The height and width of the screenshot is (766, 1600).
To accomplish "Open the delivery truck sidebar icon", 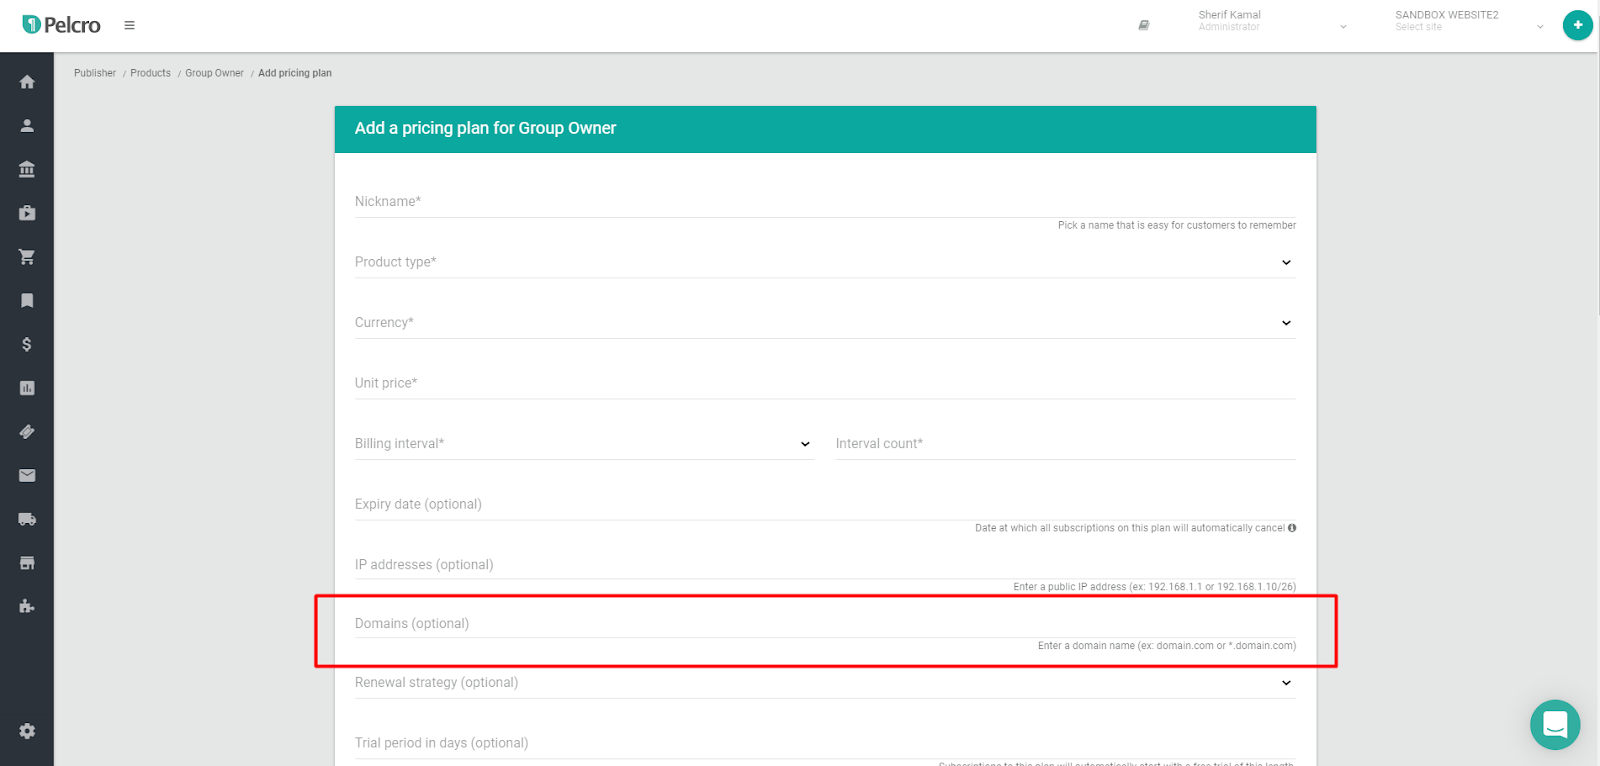I will [27, 519].
